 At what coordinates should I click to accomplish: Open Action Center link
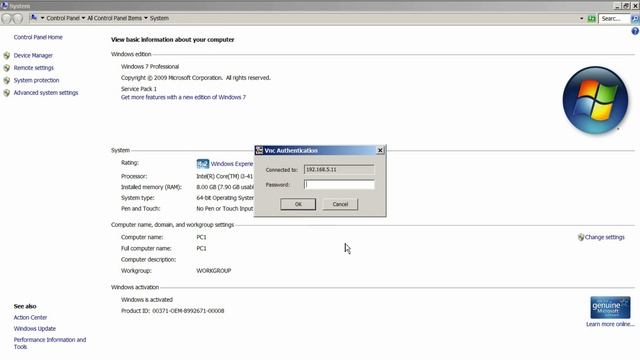point(30,317)
